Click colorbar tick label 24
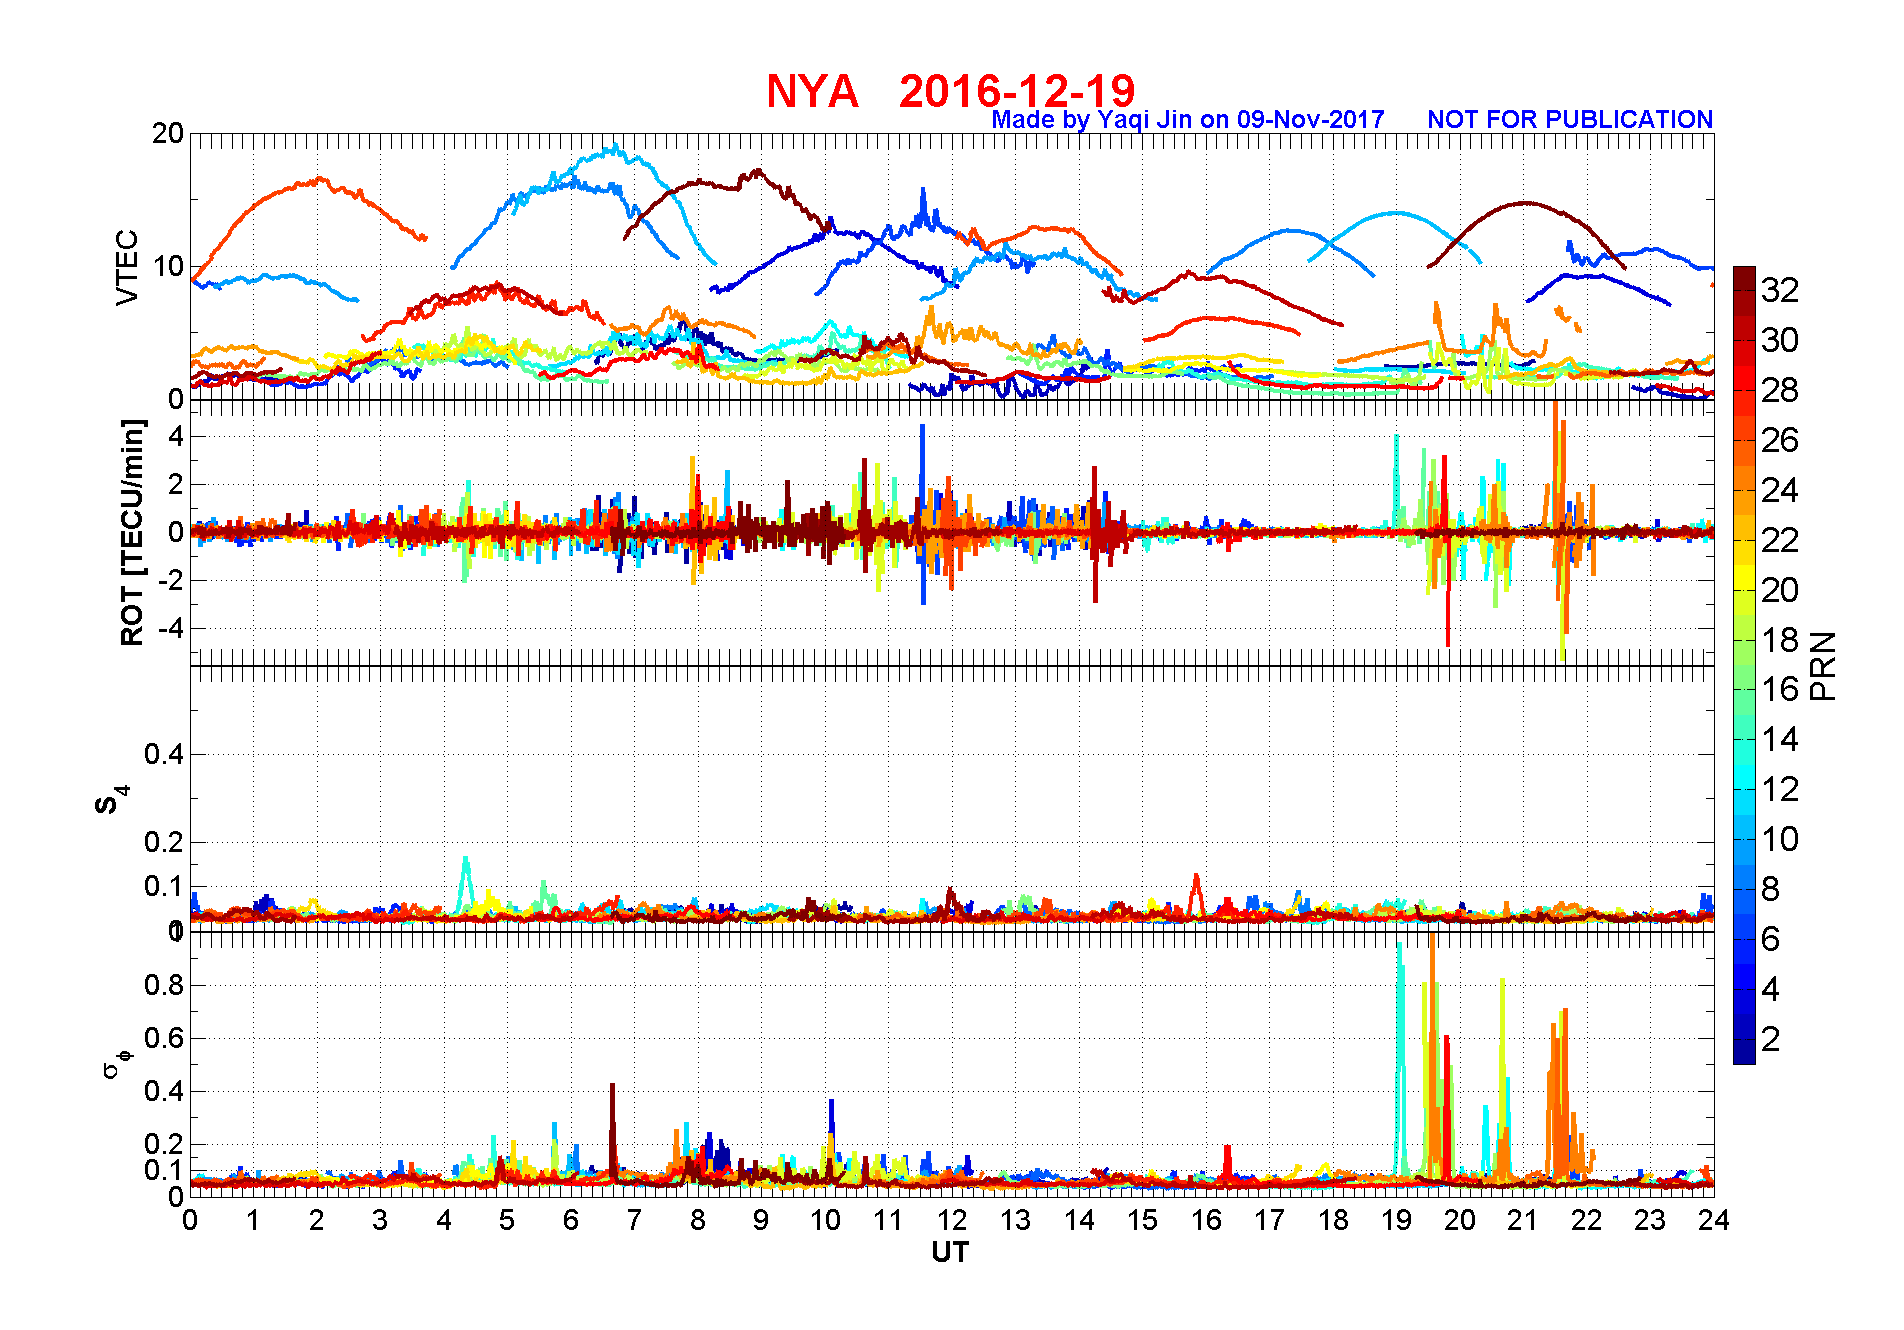 tap(1780, 490)
